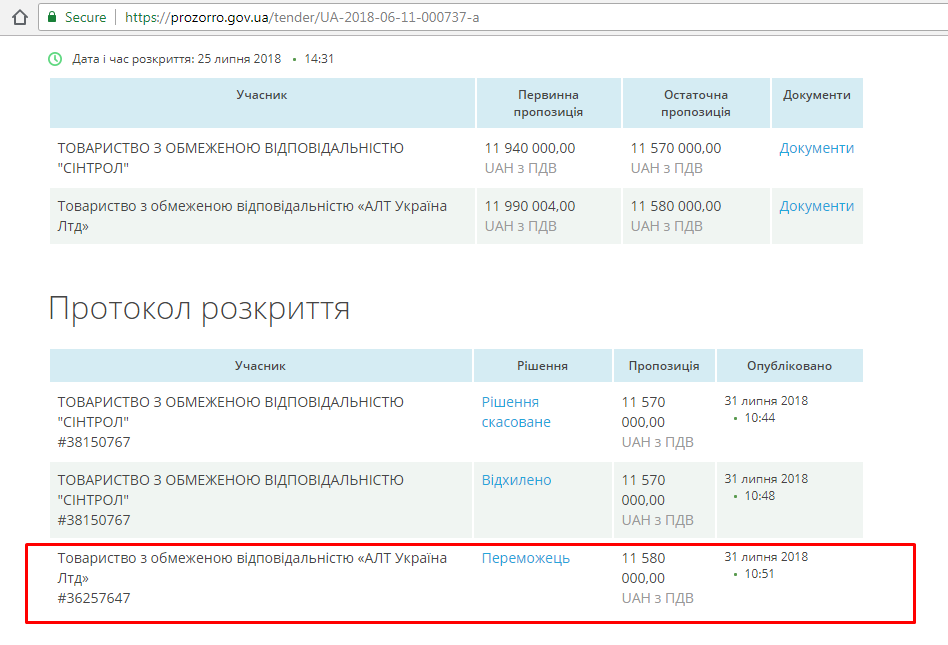Click initial bid 11 940 000,00
This screenshot has height=645, width=948.
click(x=530, y=148)
